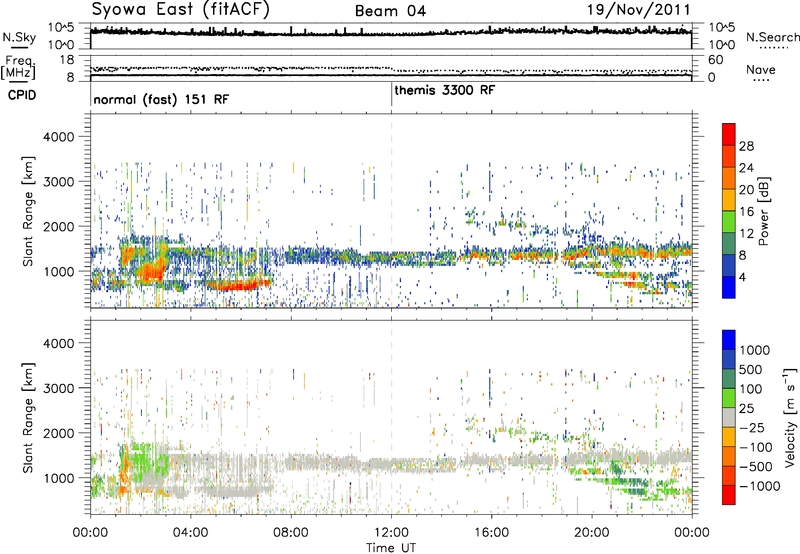Viewport: 800px width, 554px height.
Task: Click the title 'Syowa East (fitACF)'
Action: pos(181,9)
